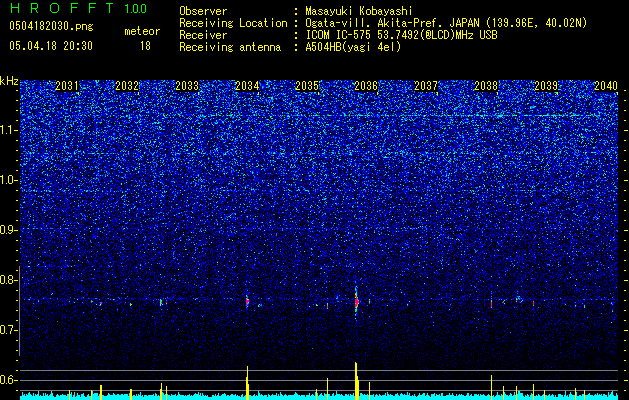Click observer name Masayuki Kobayashi
This screenshot has height=400, width=629.
pyautogui.click(x=358, y=11)
